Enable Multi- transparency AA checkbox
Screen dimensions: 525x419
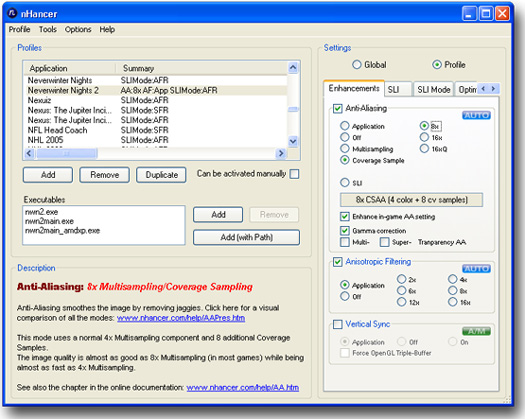pyautogui.click(x=345, y=242)
